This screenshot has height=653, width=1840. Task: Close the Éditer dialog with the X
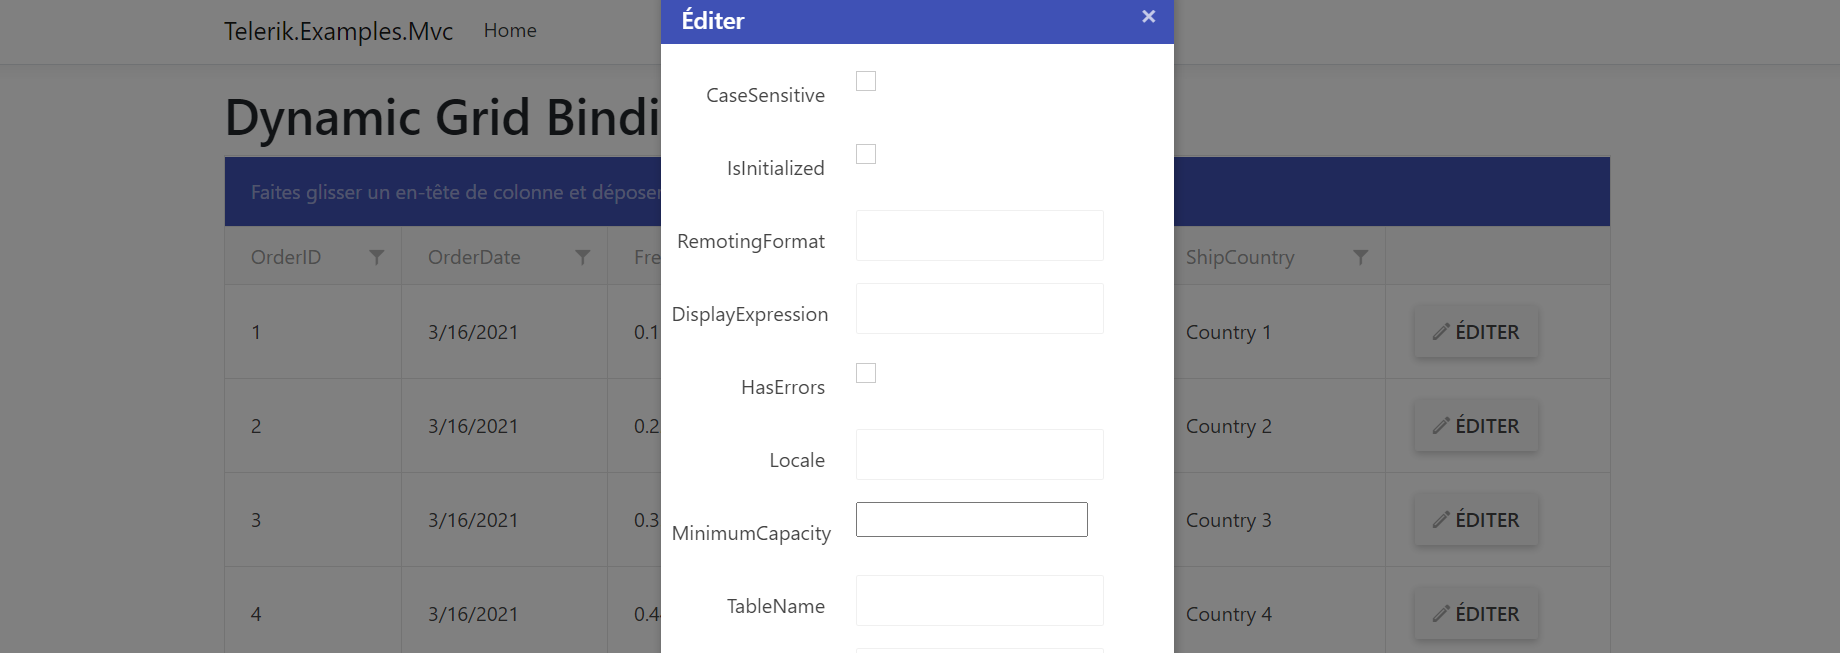pos(1148,17)
